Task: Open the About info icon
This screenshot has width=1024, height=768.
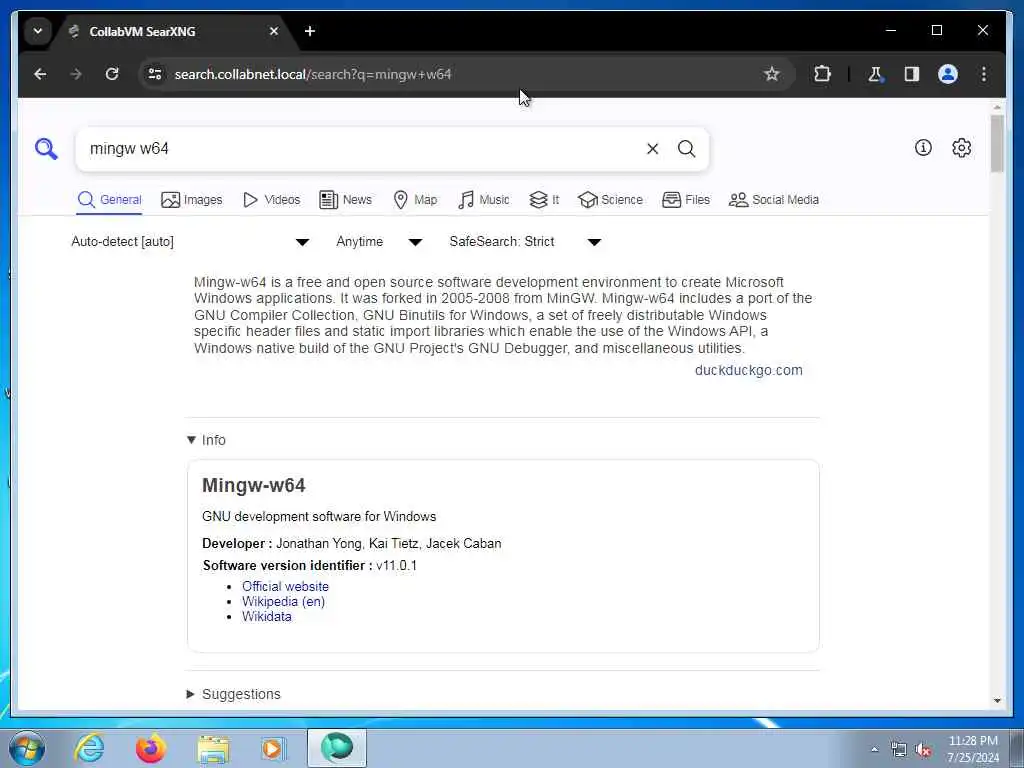Action: coord(923,148)
